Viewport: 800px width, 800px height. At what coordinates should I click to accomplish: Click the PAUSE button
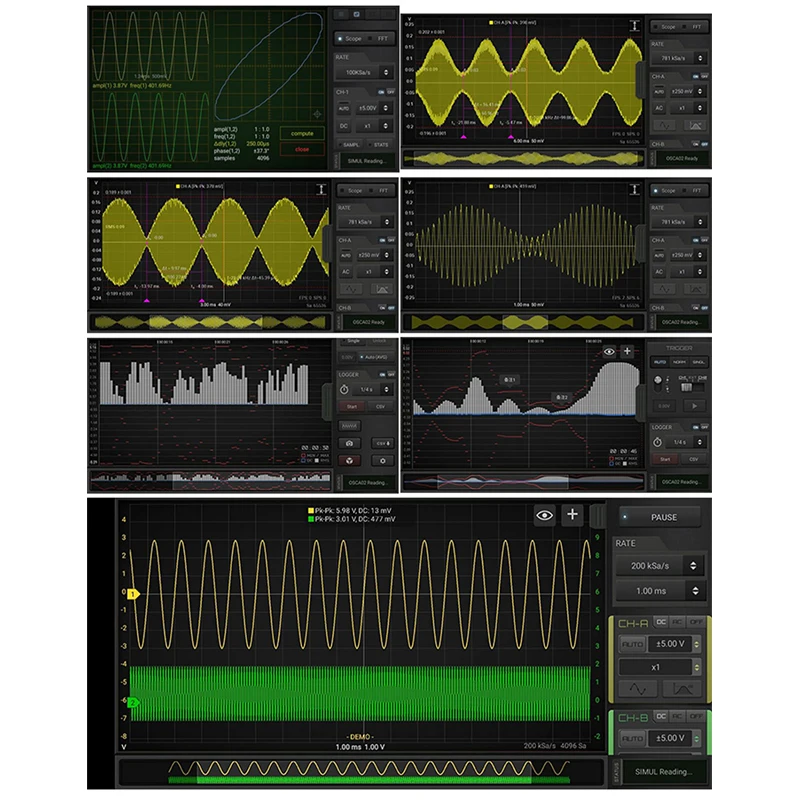point(659,517)
